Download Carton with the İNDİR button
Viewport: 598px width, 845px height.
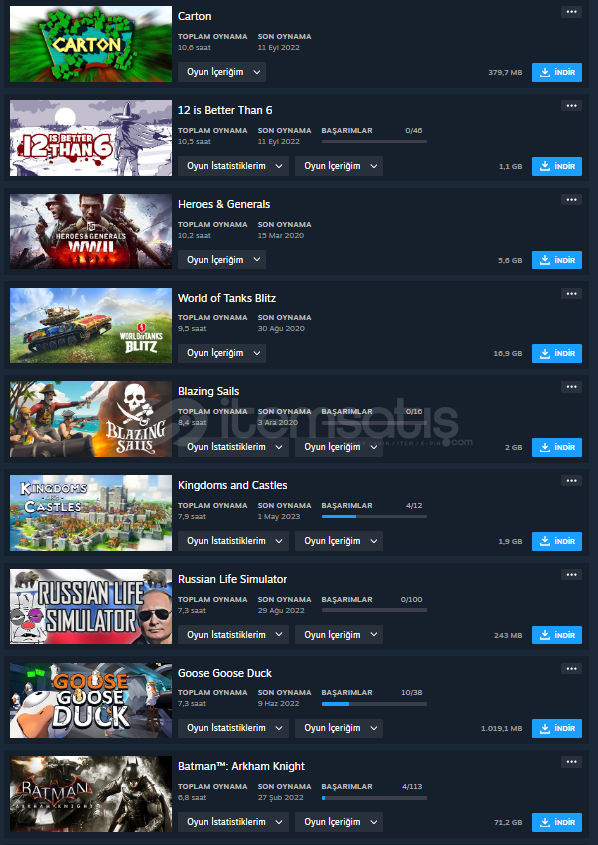[x=557, y=72]
